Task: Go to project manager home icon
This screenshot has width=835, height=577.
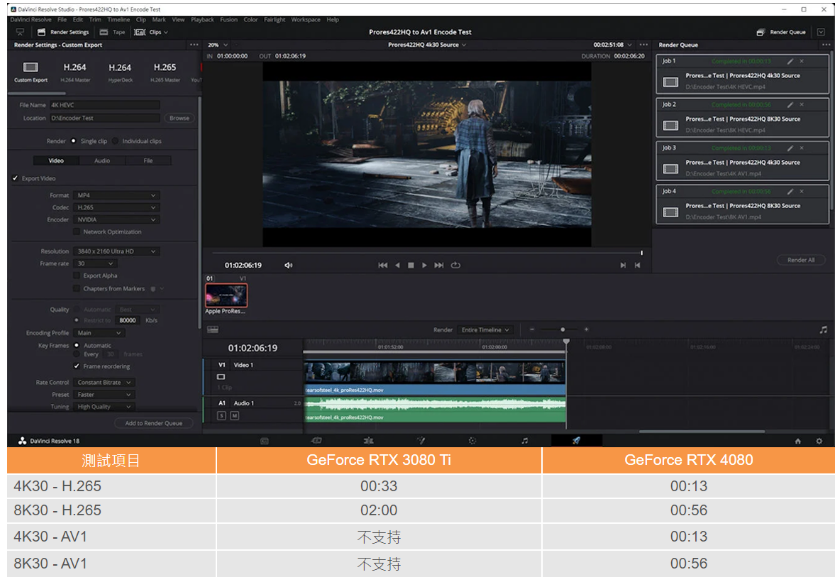Action: 798,441
